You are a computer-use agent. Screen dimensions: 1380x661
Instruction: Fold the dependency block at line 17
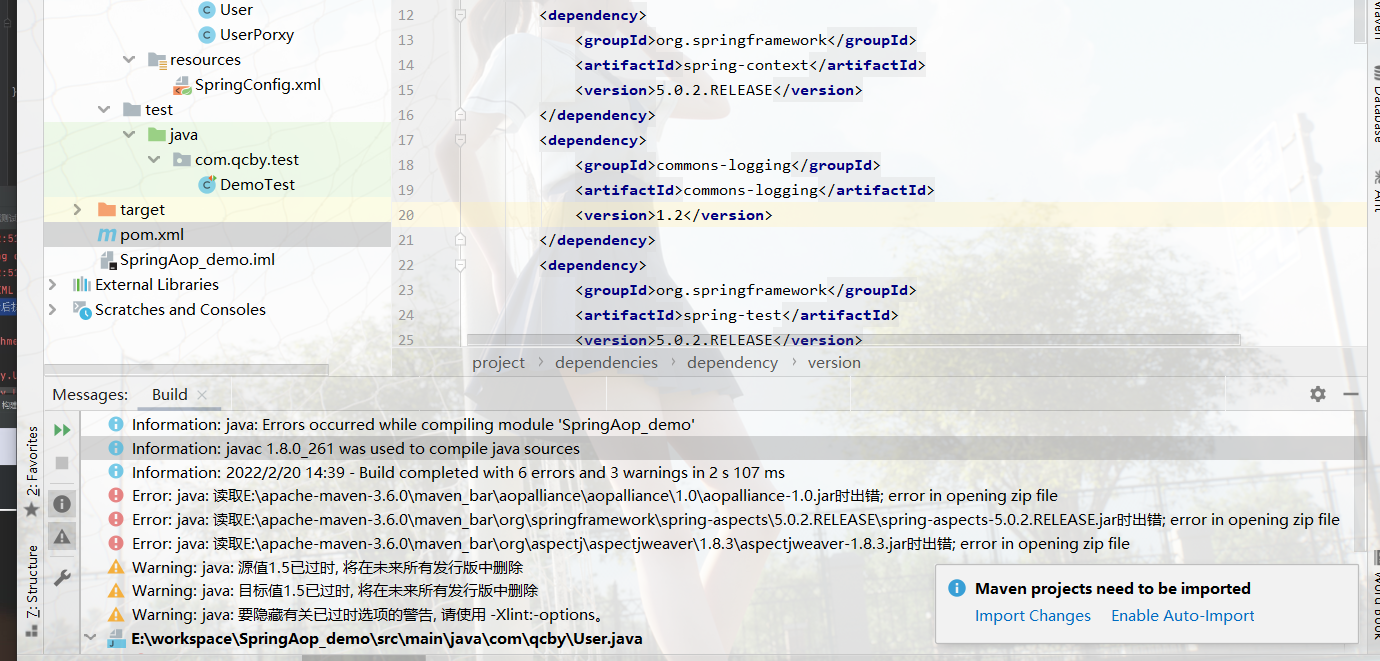tap(460, 140)
